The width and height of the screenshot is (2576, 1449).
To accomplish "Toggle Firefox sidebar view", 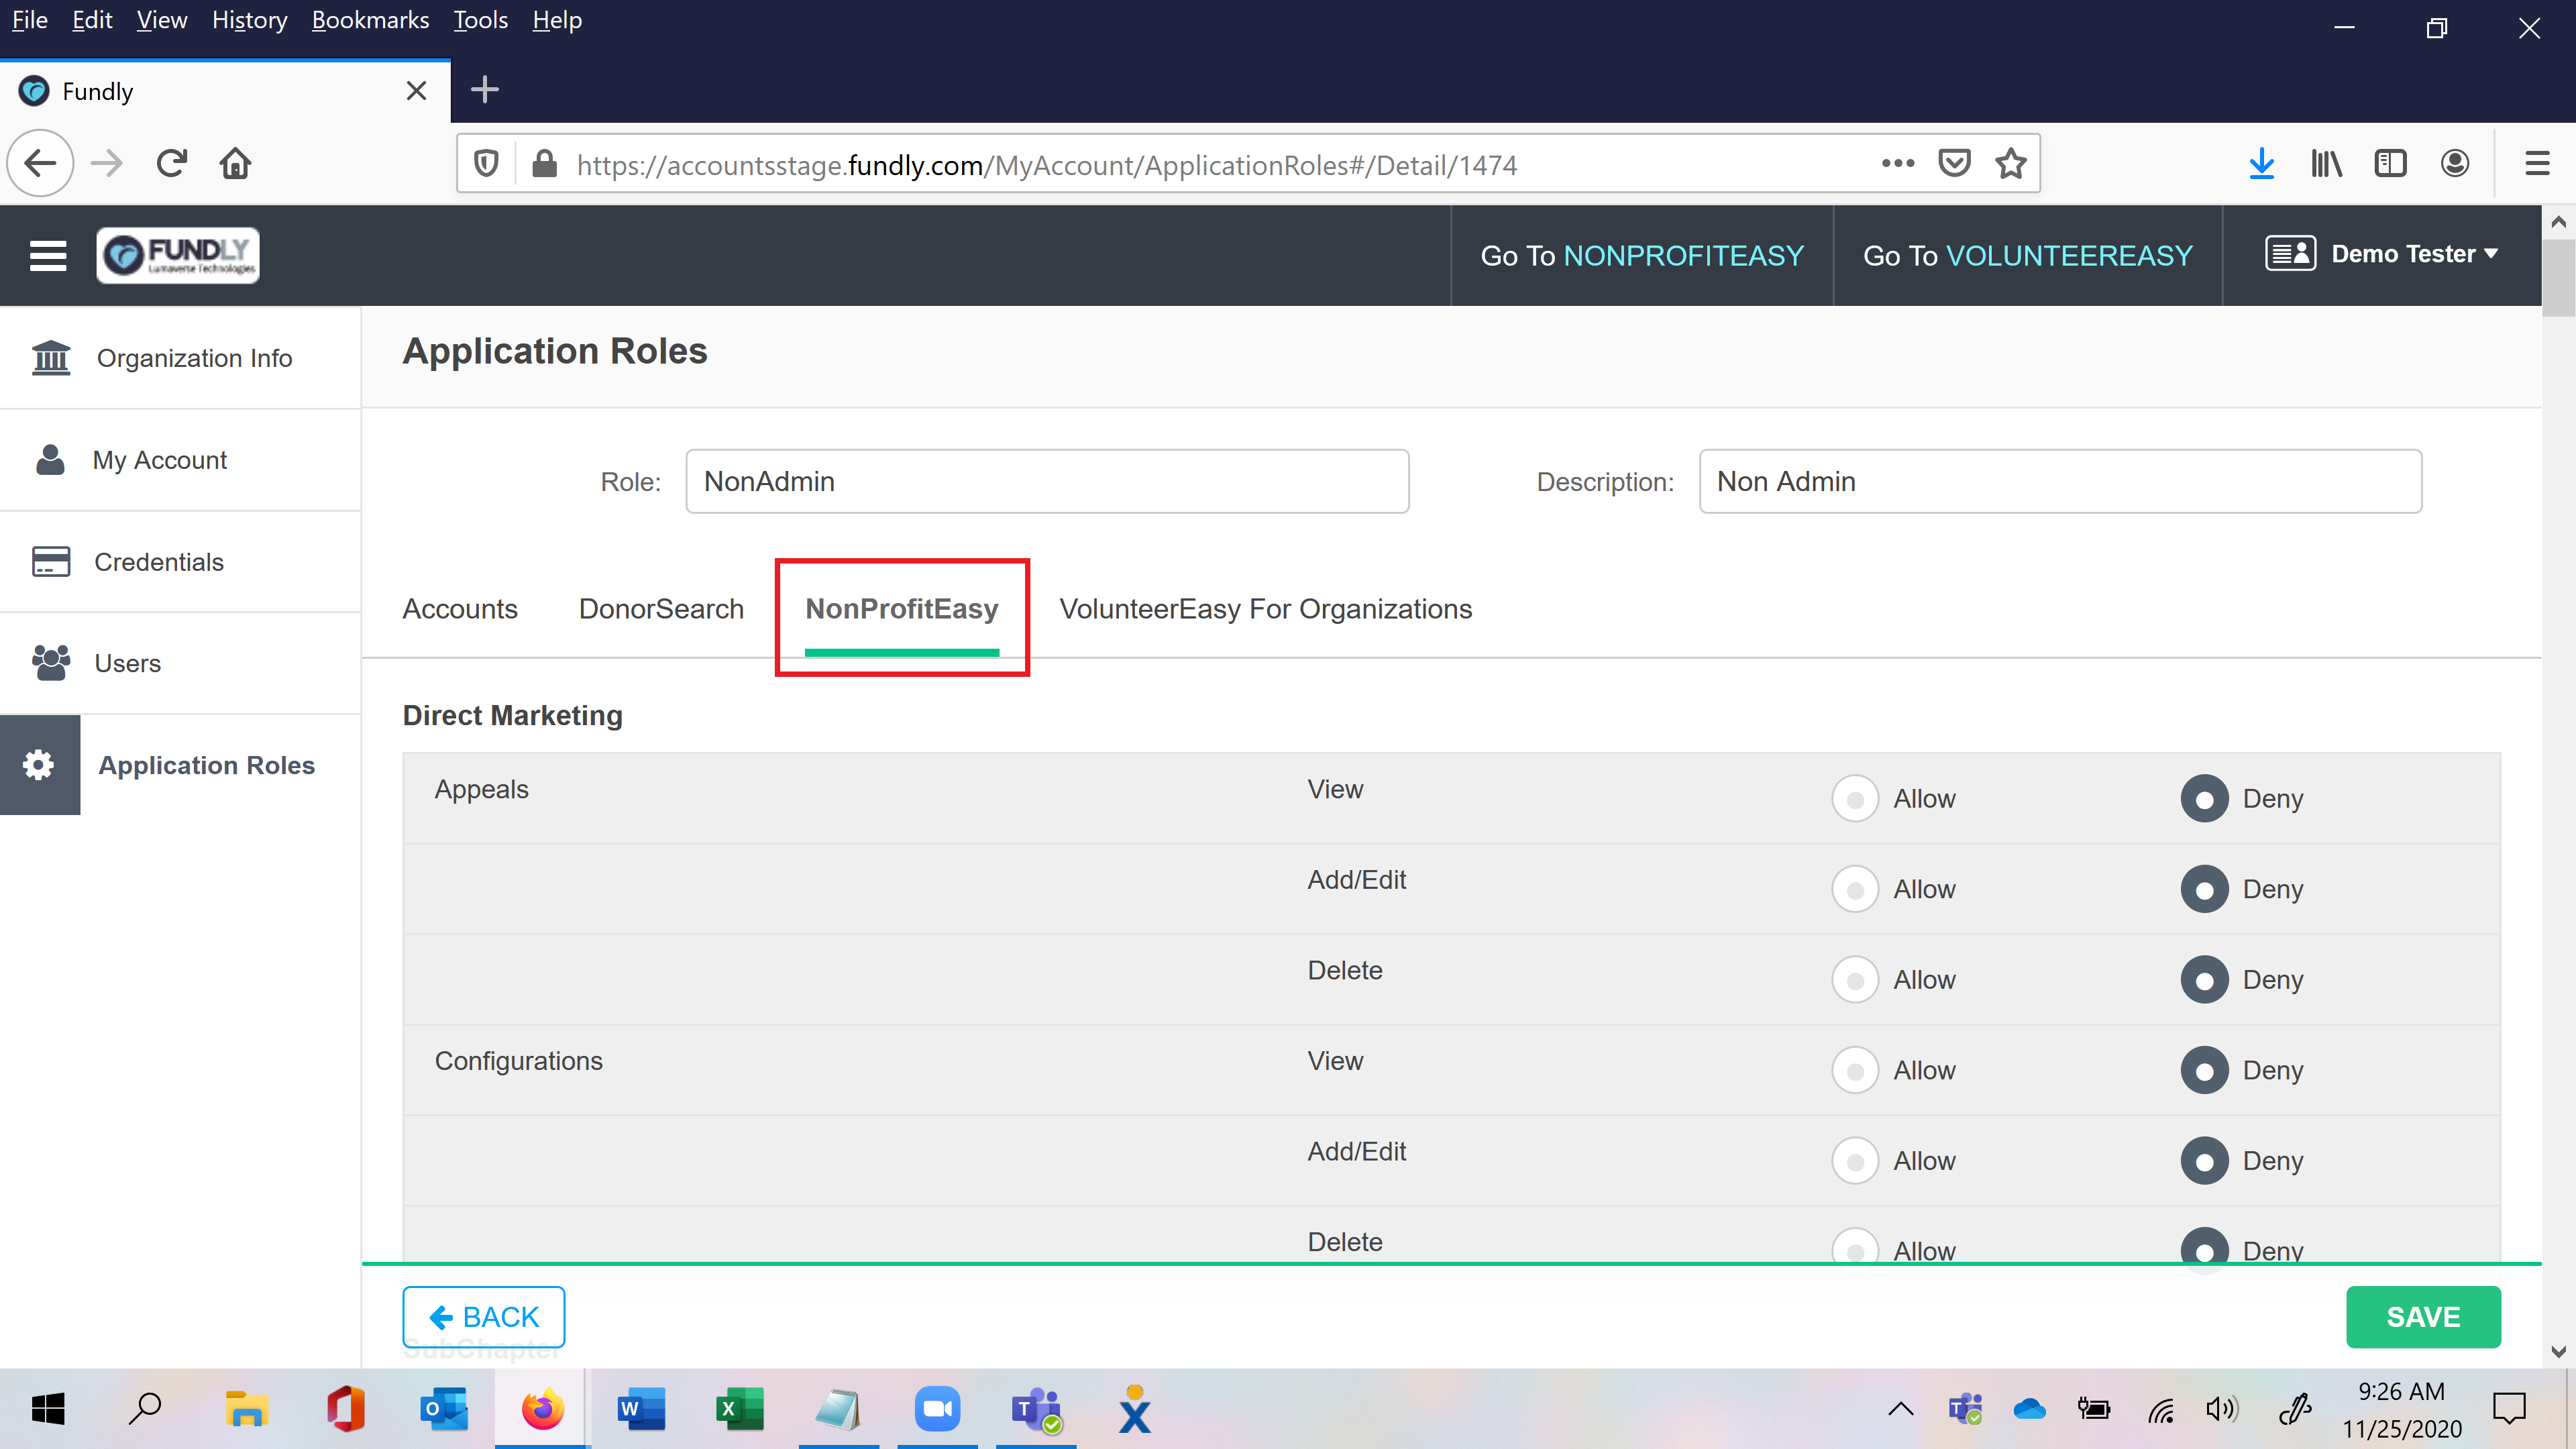I will (2390, 164).
